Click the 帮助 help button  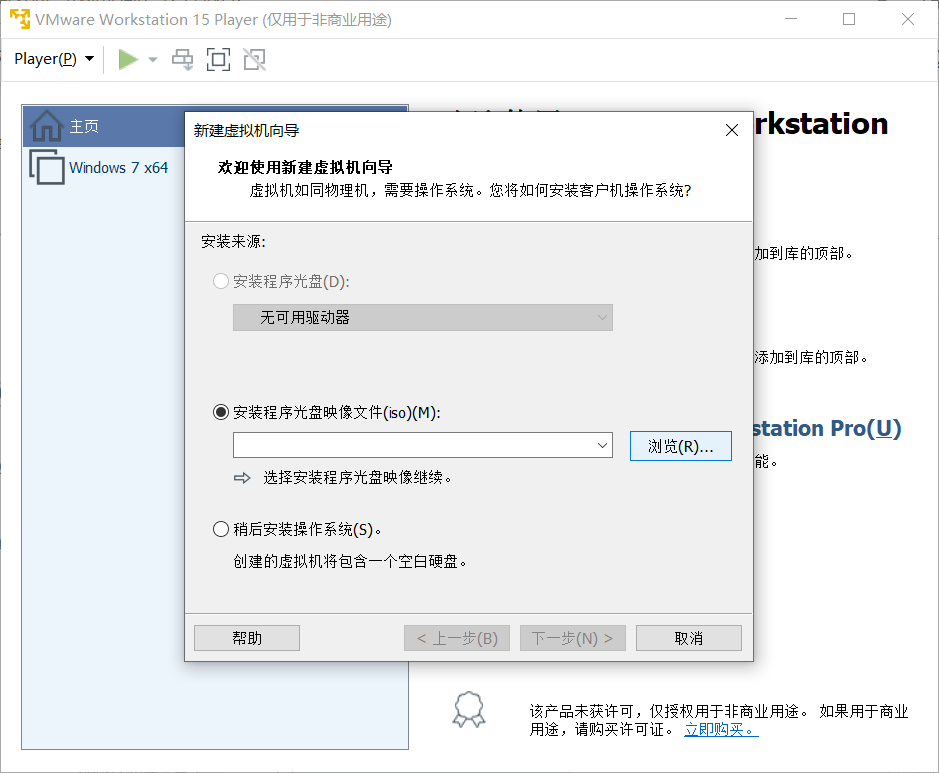247,638
